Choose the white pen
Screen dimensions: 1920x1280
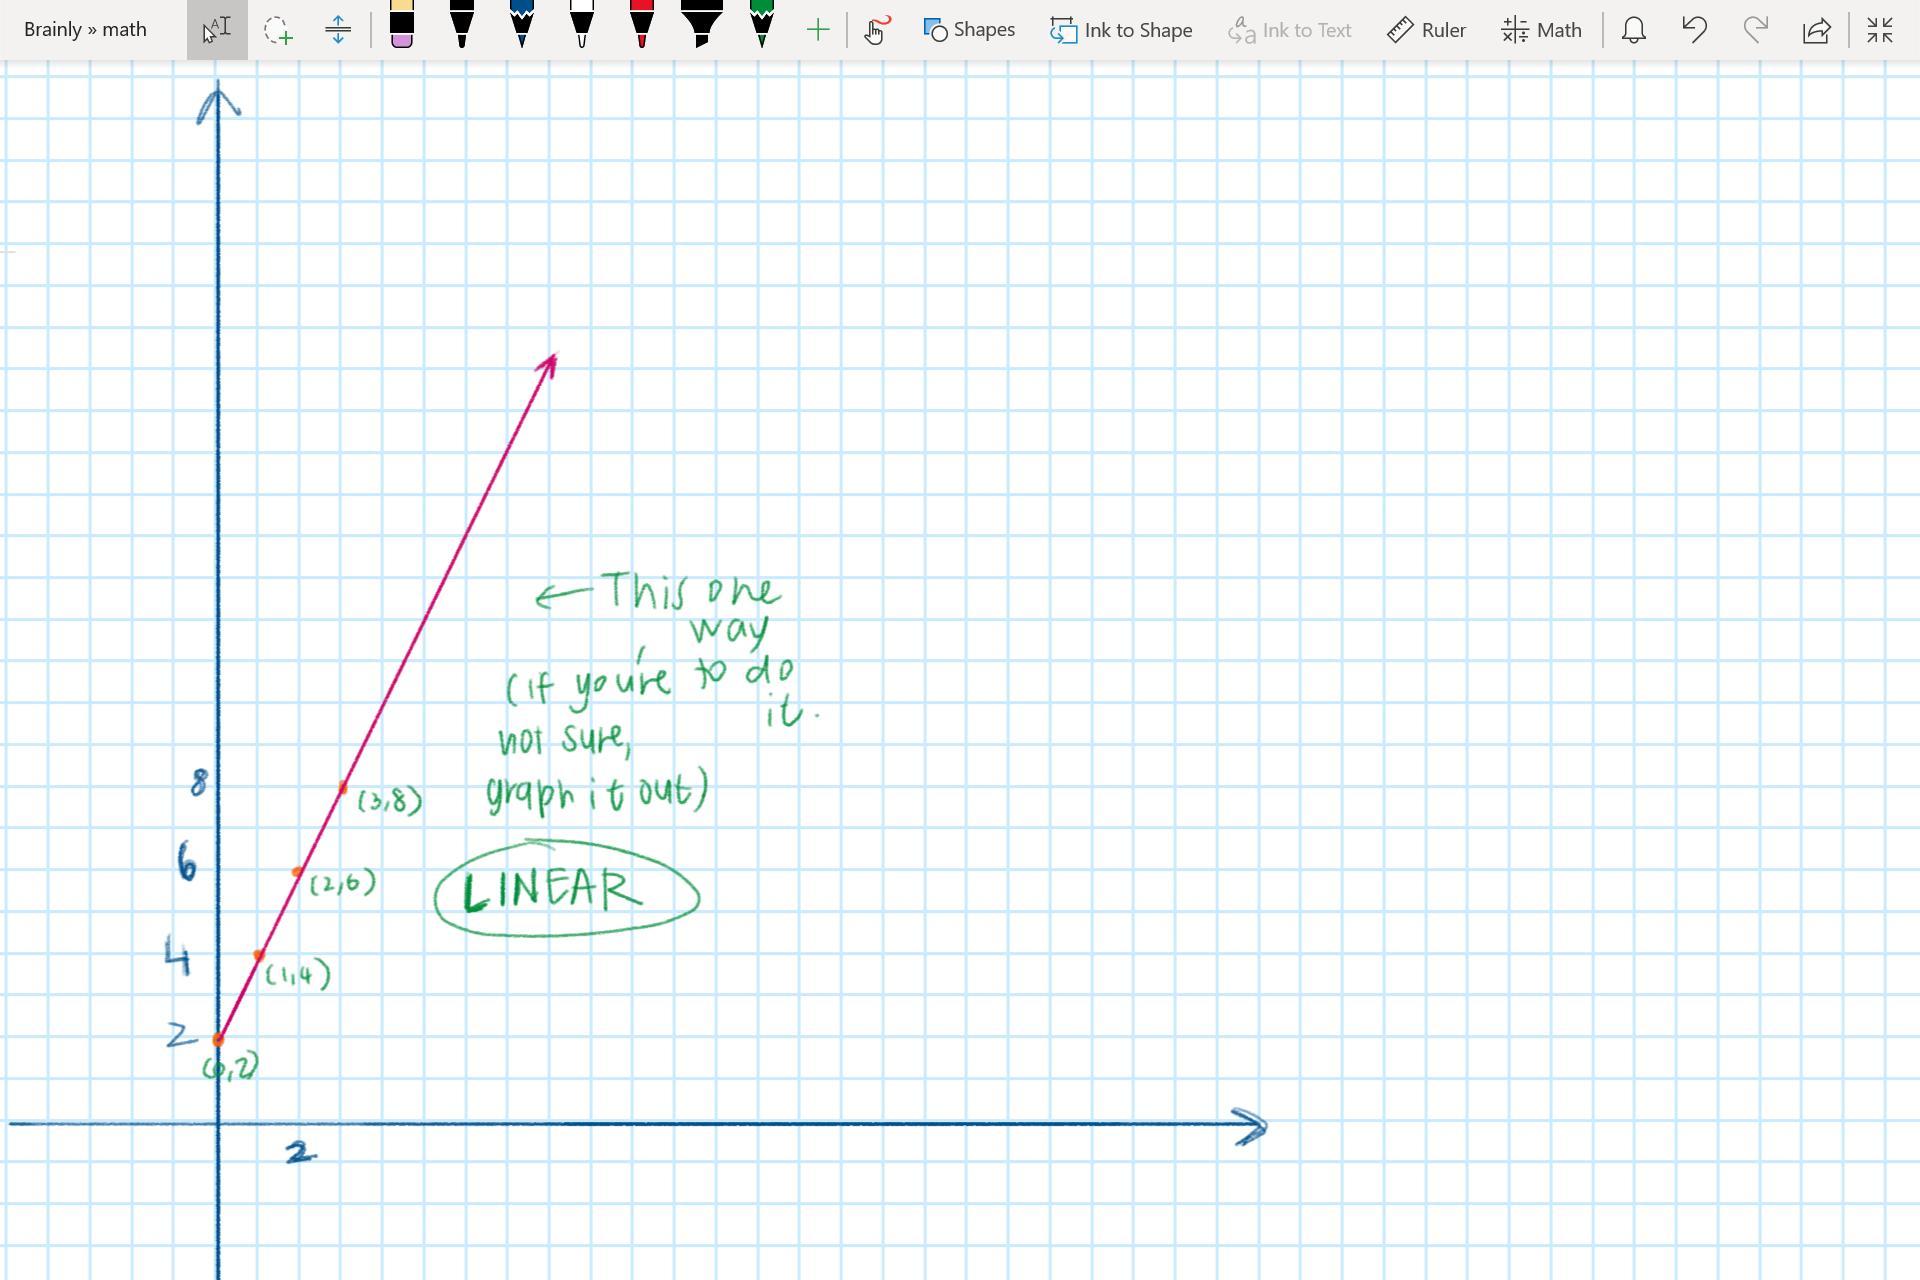(x=582, y=26)
